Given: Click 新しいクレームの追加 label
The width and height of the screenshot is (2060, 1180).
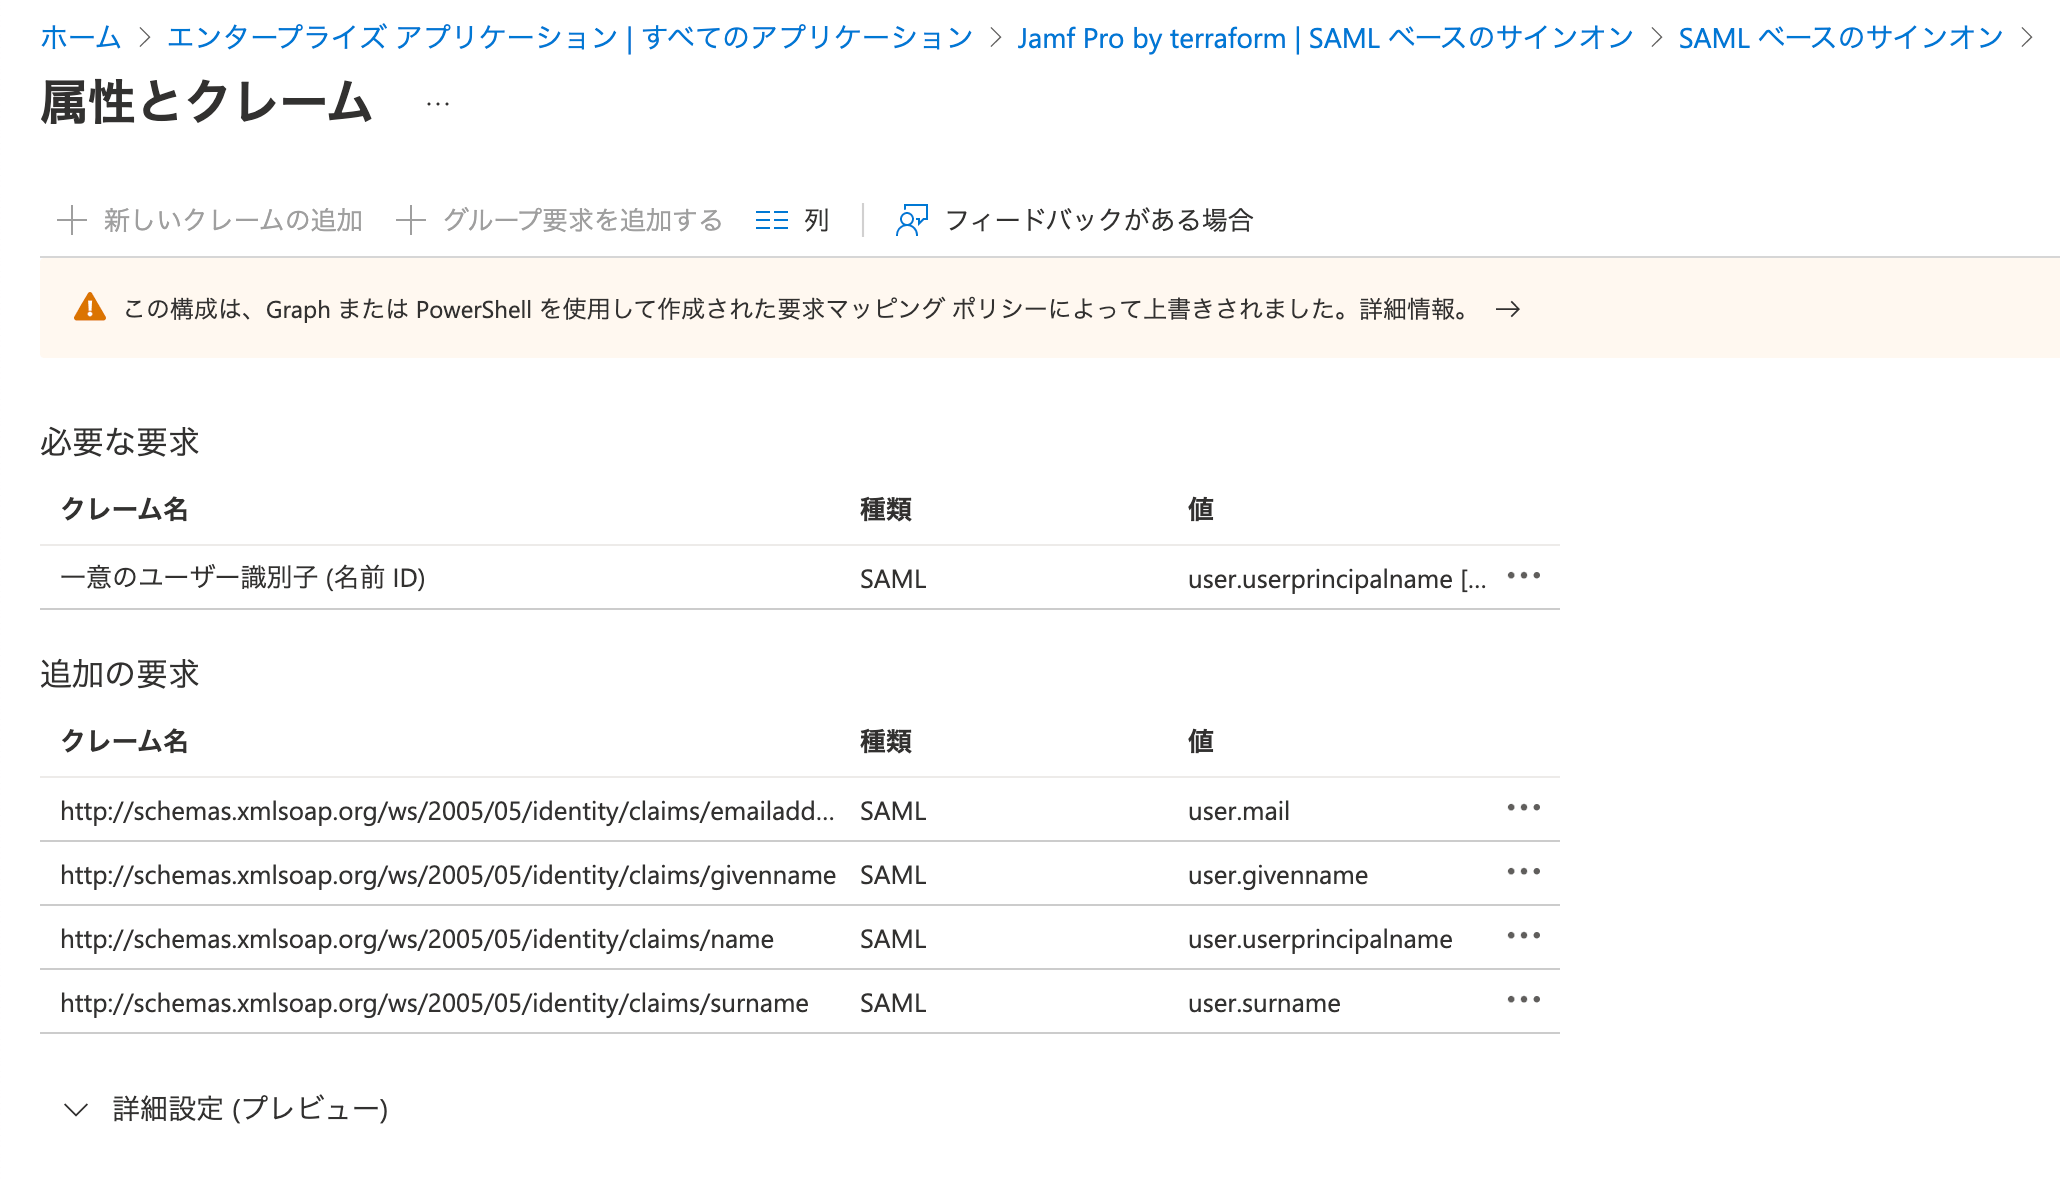Looking at the screenshot, I should point(233,220).
